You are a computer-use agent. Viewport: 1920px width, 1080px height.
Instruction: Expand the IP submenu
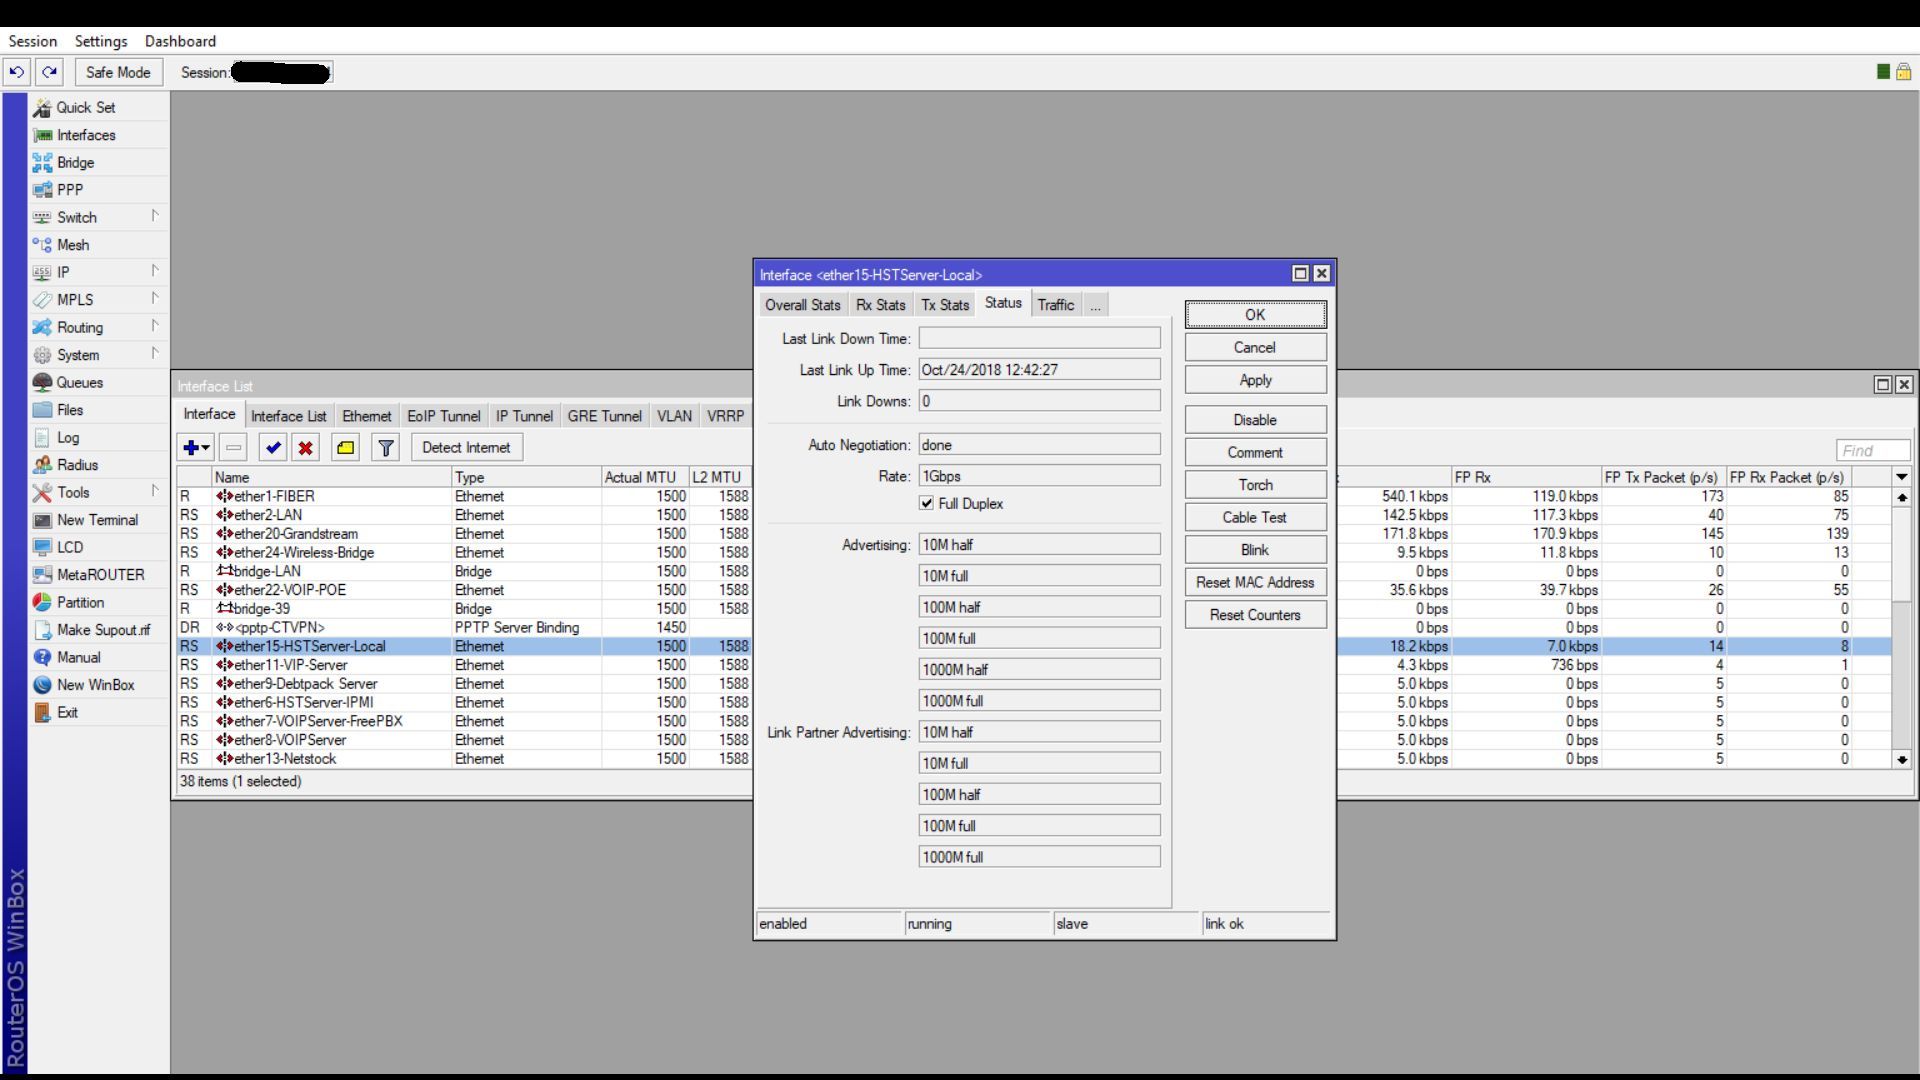pyautogui.click(x=155, y=271)
